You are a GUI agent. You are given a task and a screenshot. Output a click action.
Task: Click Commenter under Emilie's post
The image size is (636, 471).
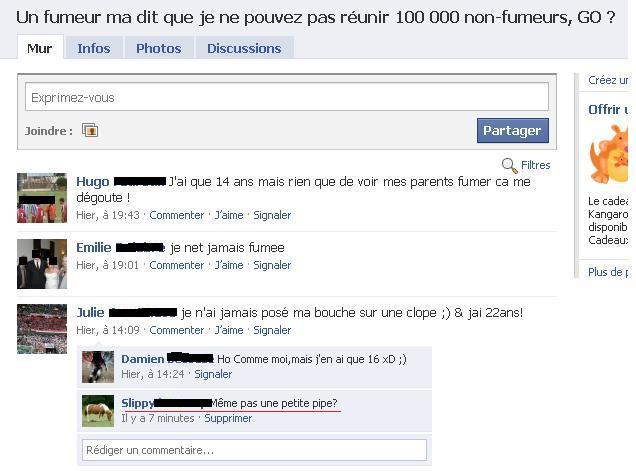coord(176,265)
